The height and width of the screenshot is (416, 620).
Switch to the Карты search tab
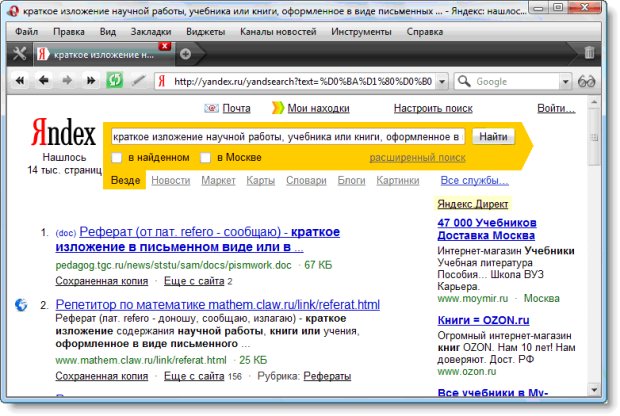261,180
